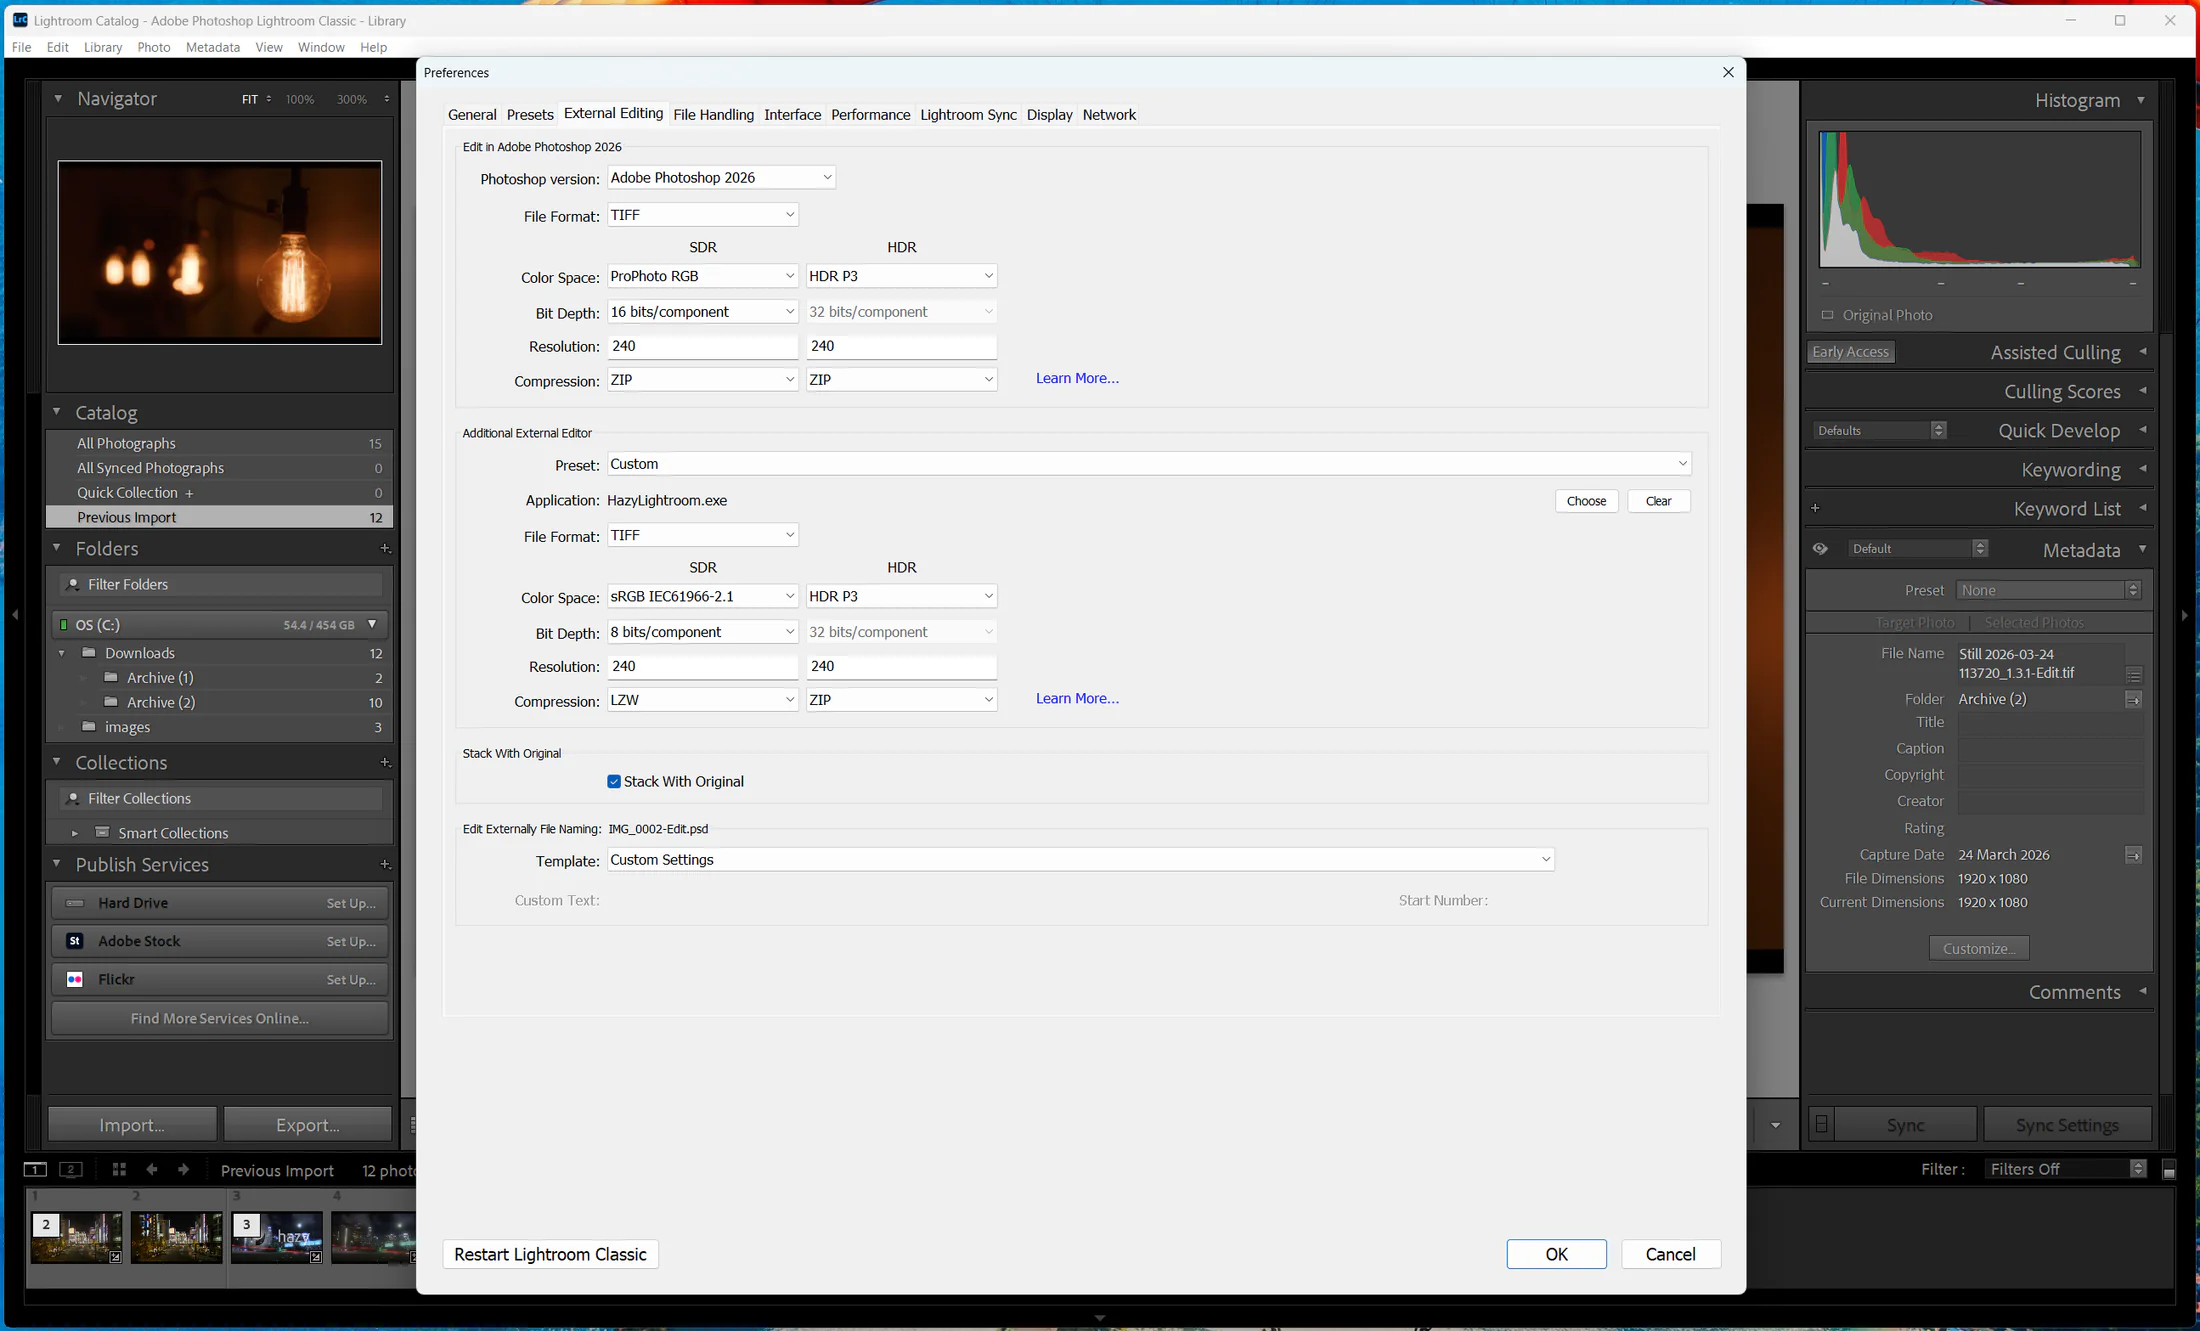The width and height of the screenshot is (2200, 1331).
Task: Click Cancel in Preferences dialog
Action: click(1670, 1254)
